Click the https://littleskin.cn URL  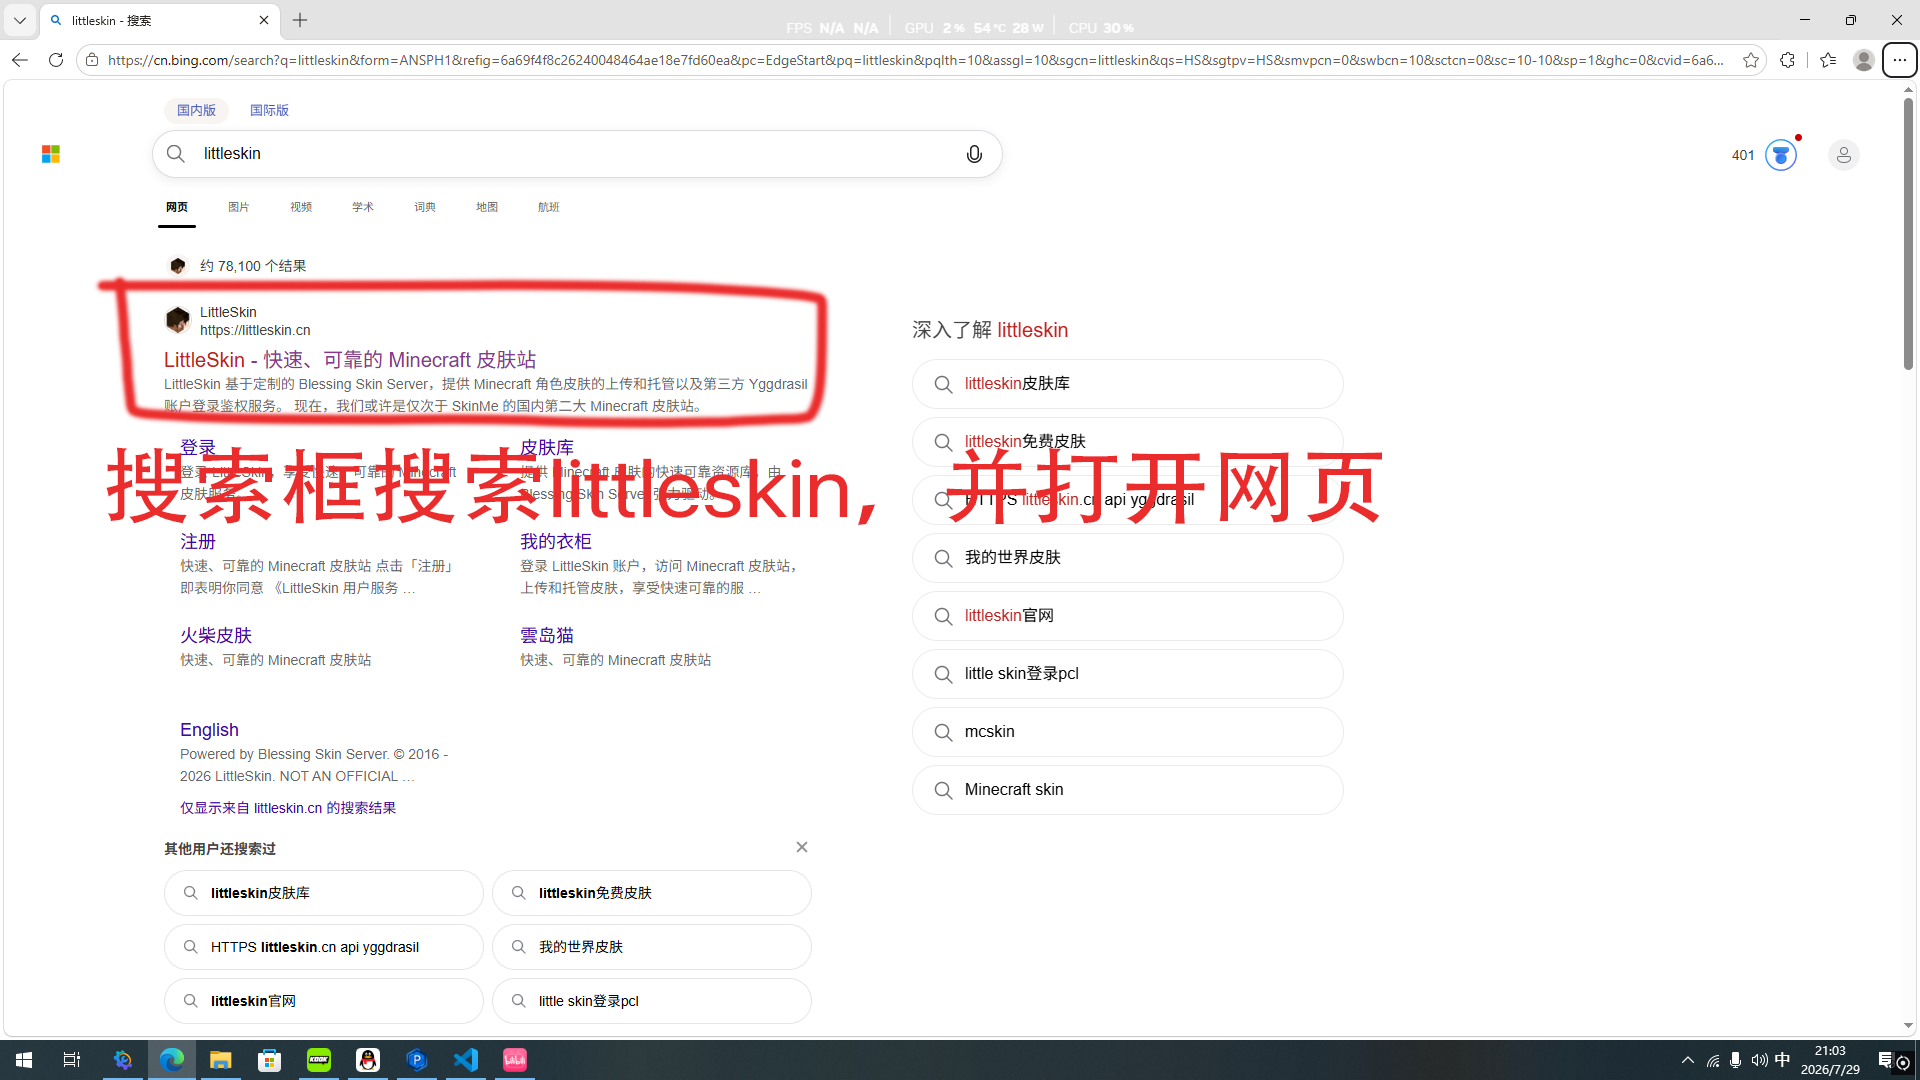(255, 330)
